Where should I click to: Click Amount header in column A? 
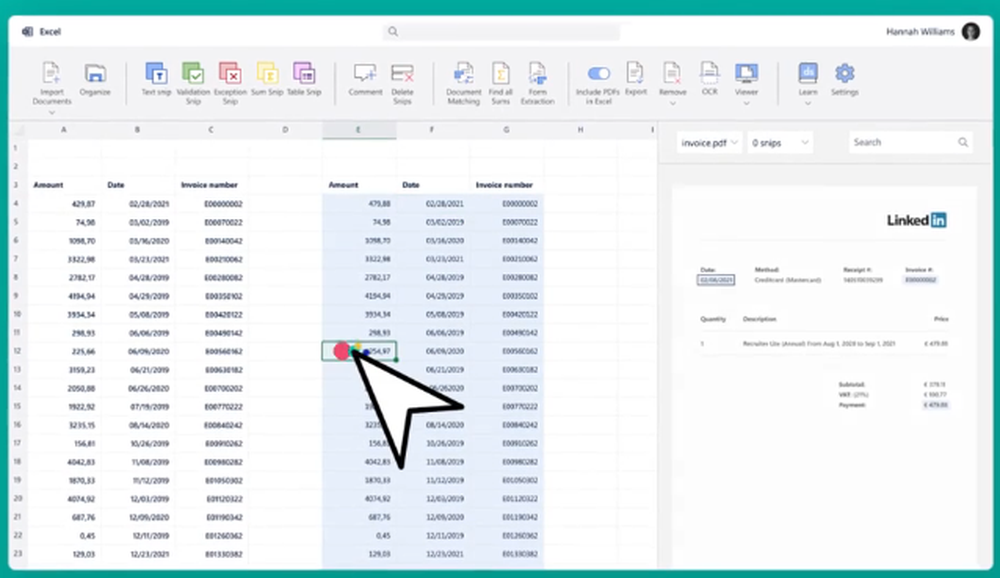click(x=48, y=185)
